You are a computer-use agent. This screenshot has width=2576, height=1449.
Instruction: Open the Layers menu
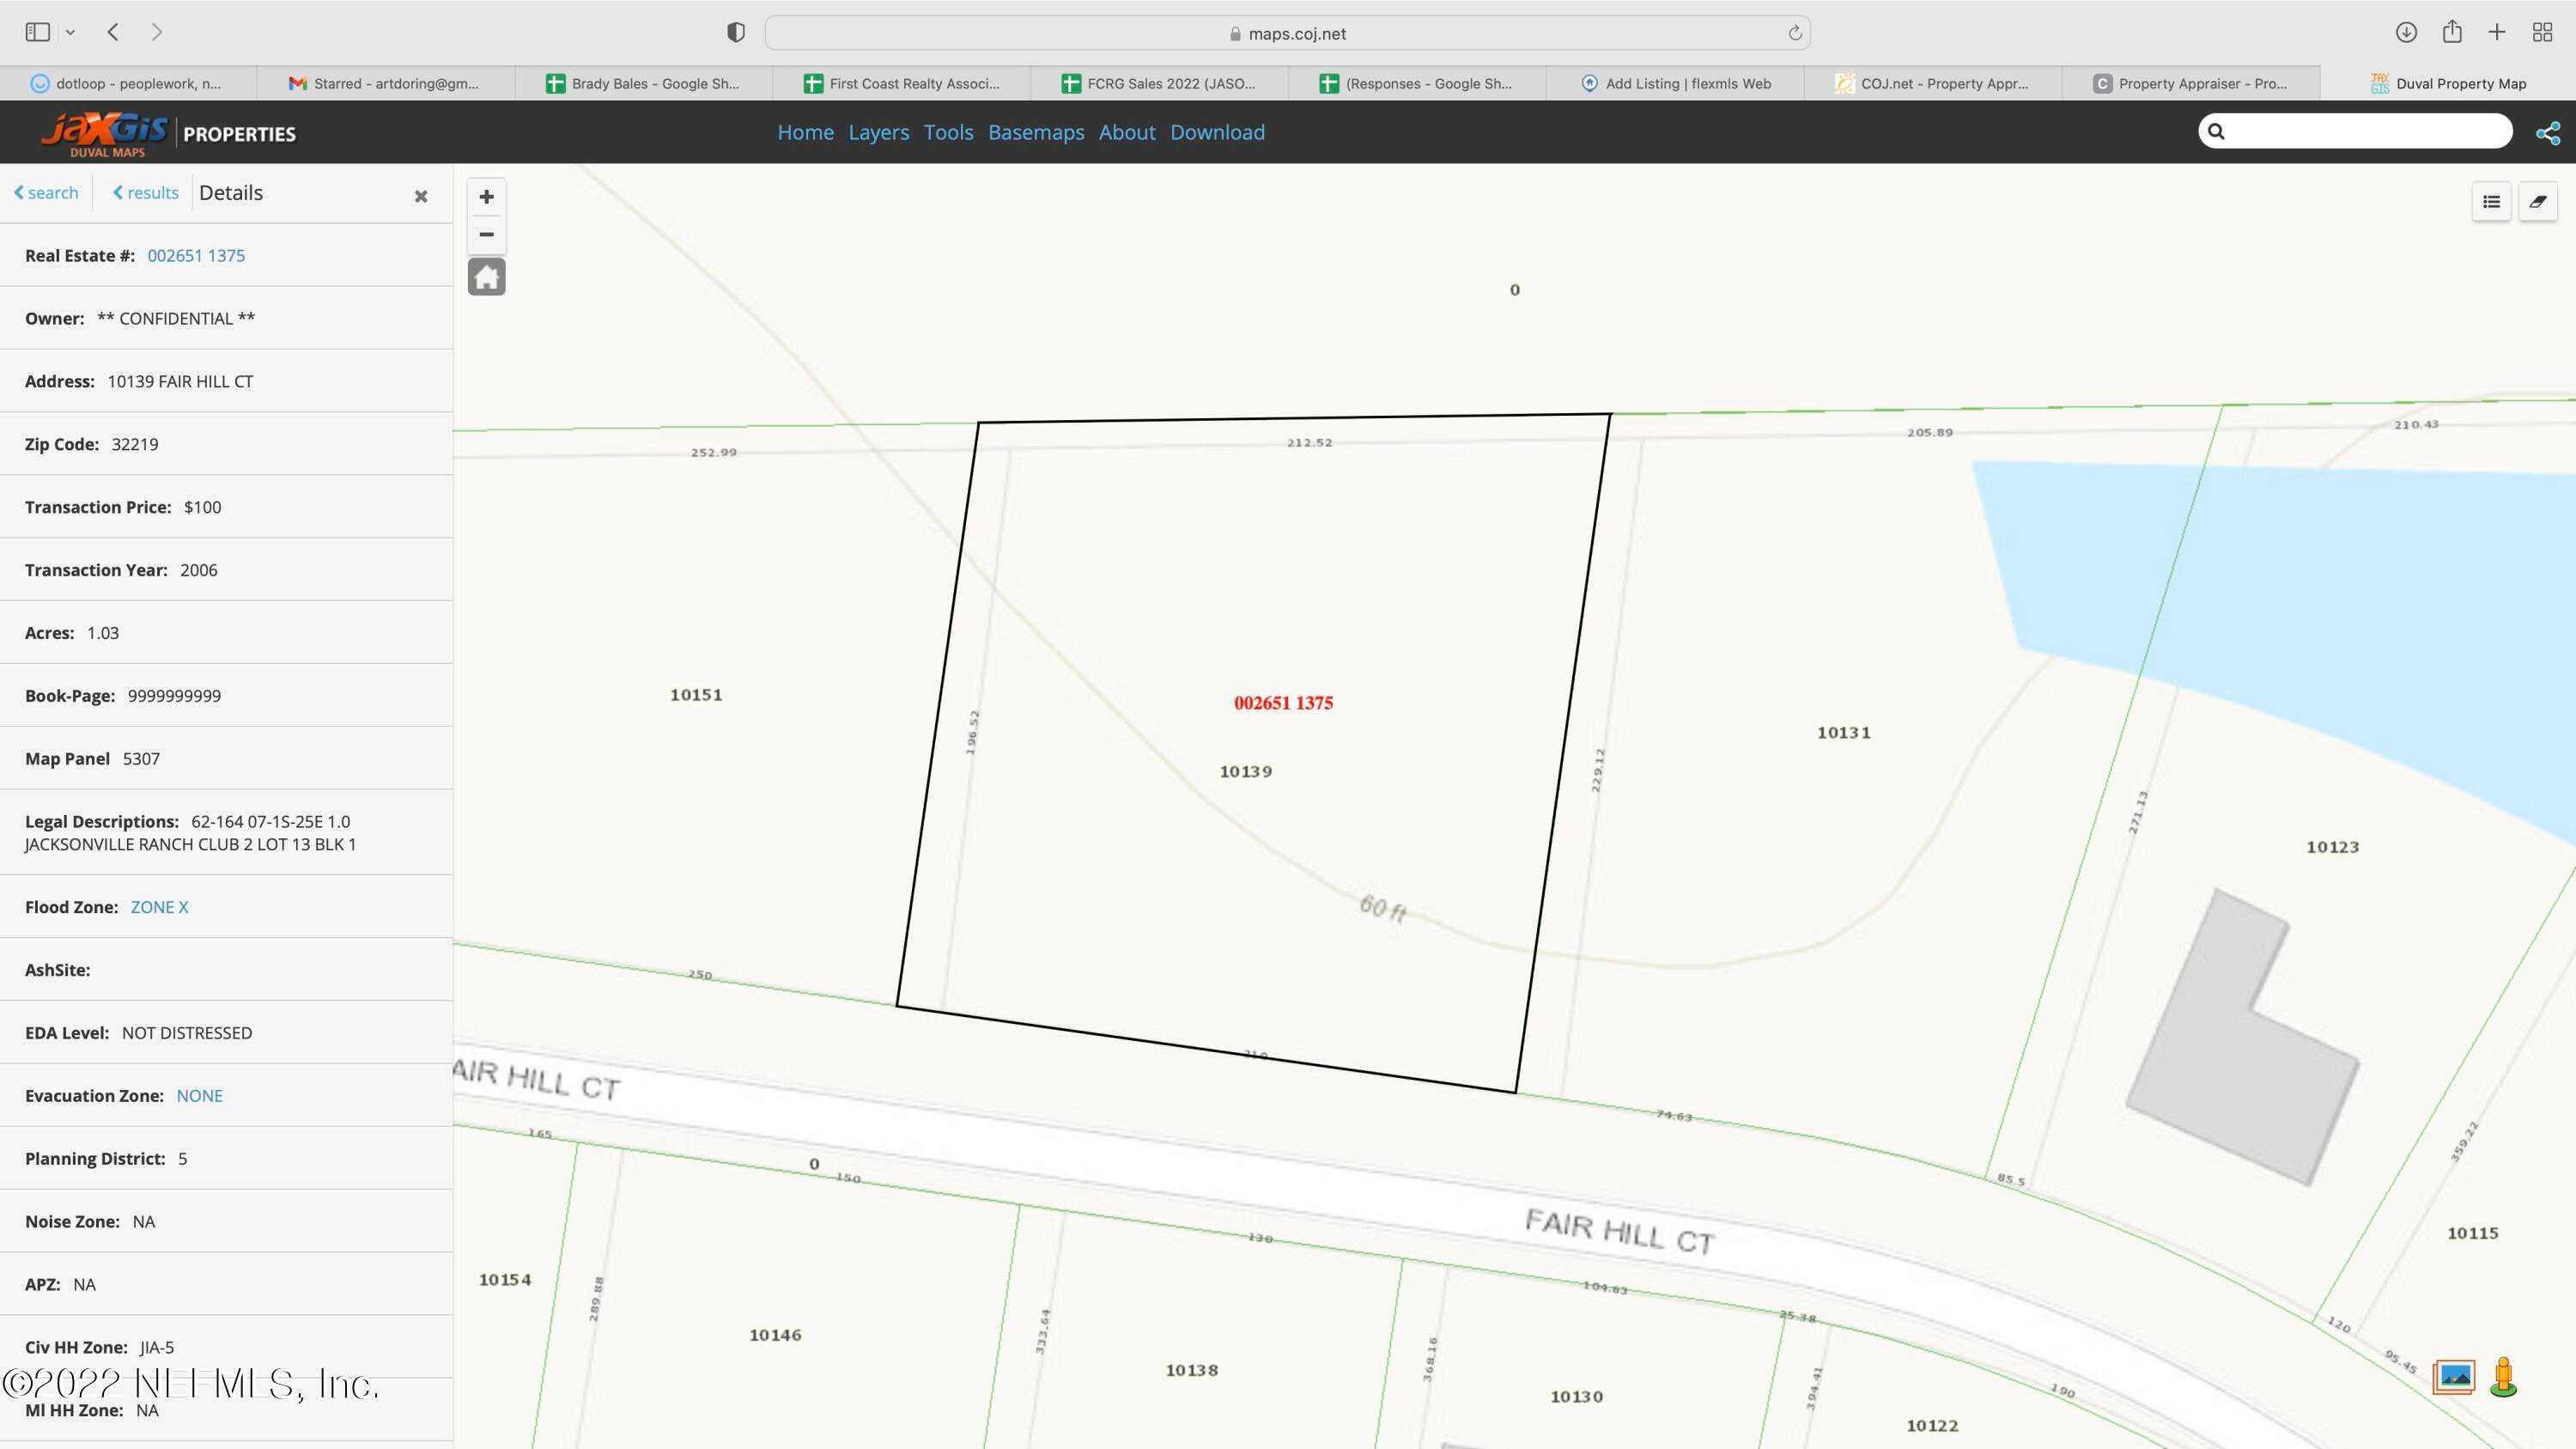coord(878,132)
